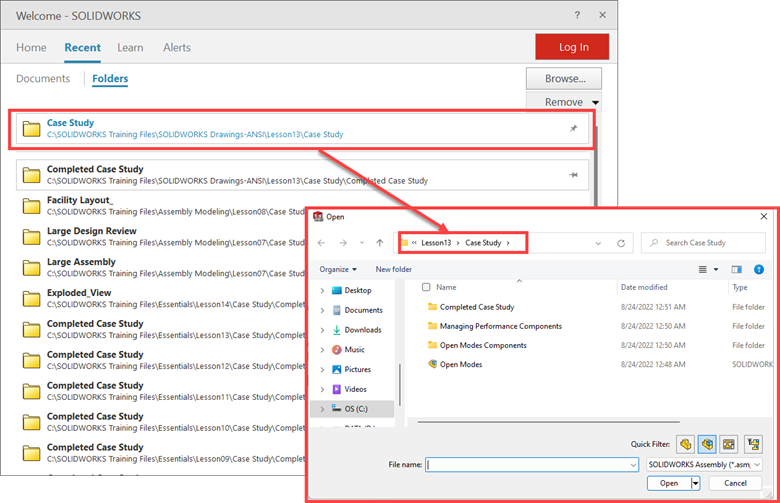
Task: Click the Browse... button
Action: 564,79
